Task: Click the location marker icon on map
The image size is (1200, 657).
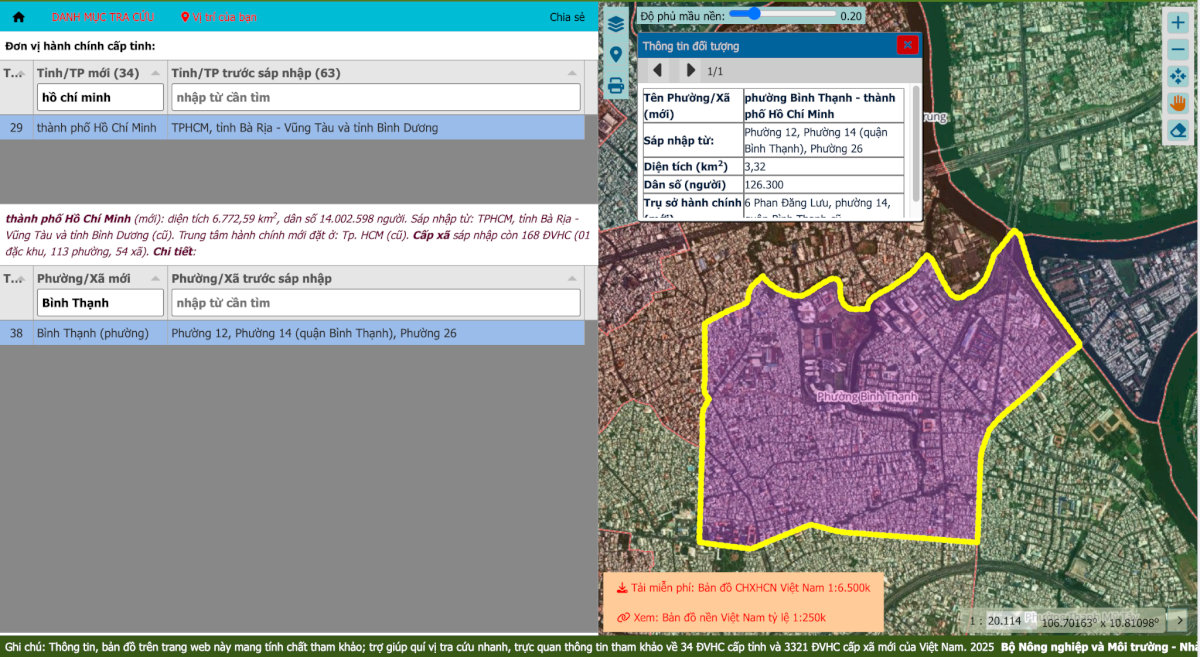Action: point(616,54)
